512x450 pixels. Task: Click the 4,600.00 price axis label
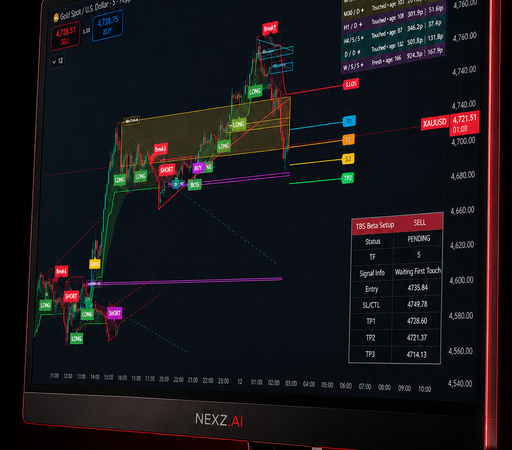point(461,280)
